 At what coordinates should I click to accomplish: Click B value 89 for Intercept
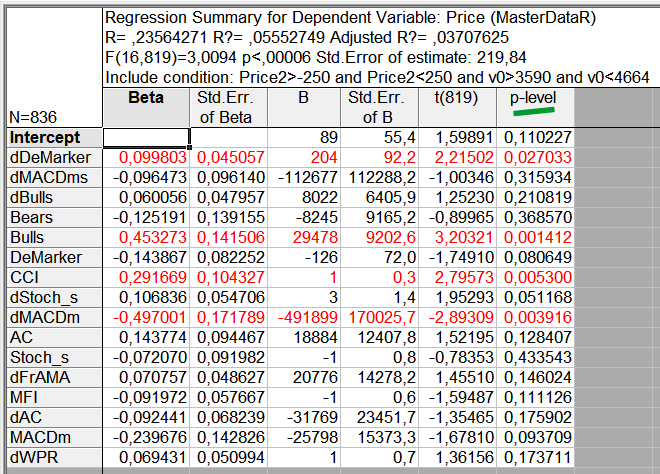click(x=304, y=138)
